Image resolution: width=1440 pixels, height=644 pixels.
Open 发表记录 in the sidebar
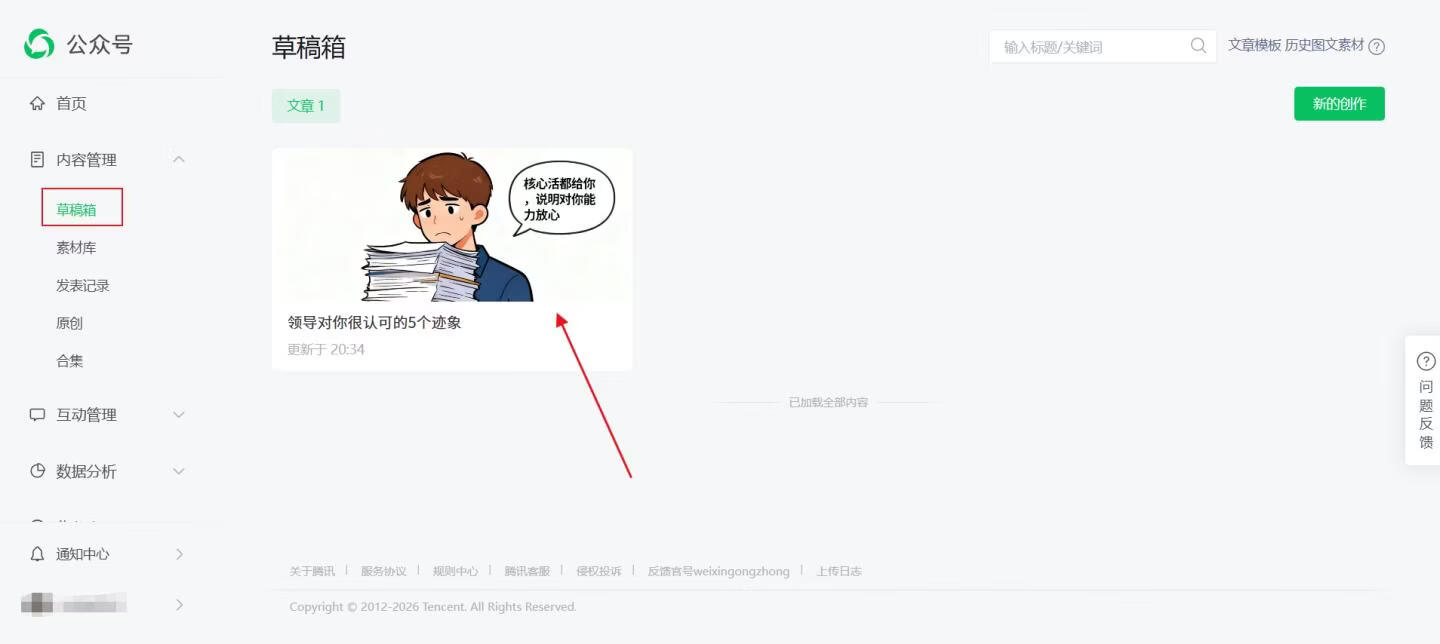pyautogui.click(x=83, y=285)
